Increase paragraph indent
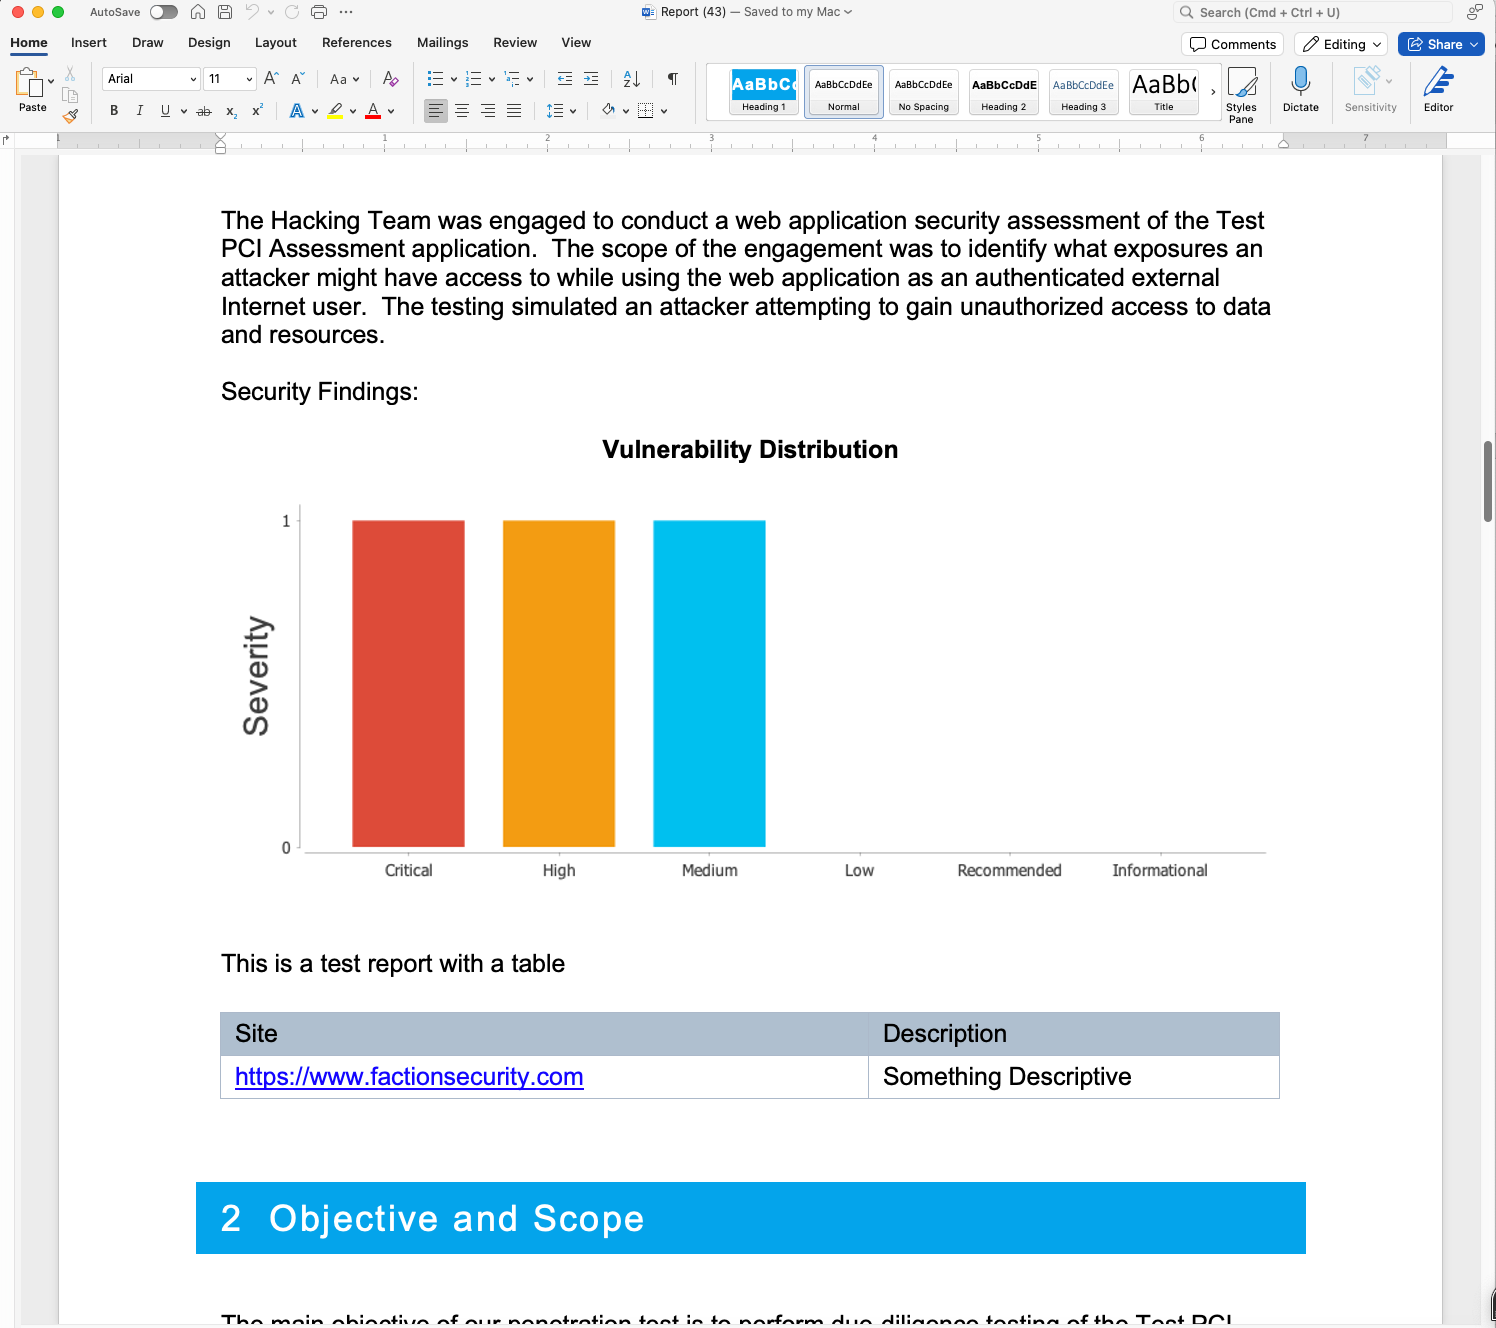The image size is (1496, 1328). (x=591, y=79)
